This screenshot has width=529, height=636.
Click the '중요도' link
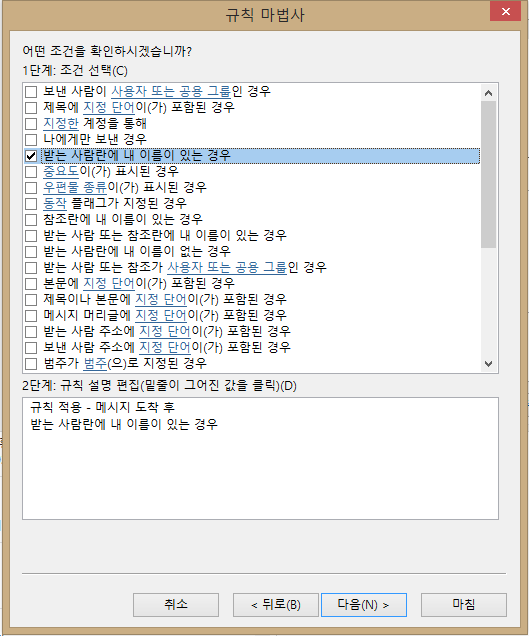tap(61, 171)
